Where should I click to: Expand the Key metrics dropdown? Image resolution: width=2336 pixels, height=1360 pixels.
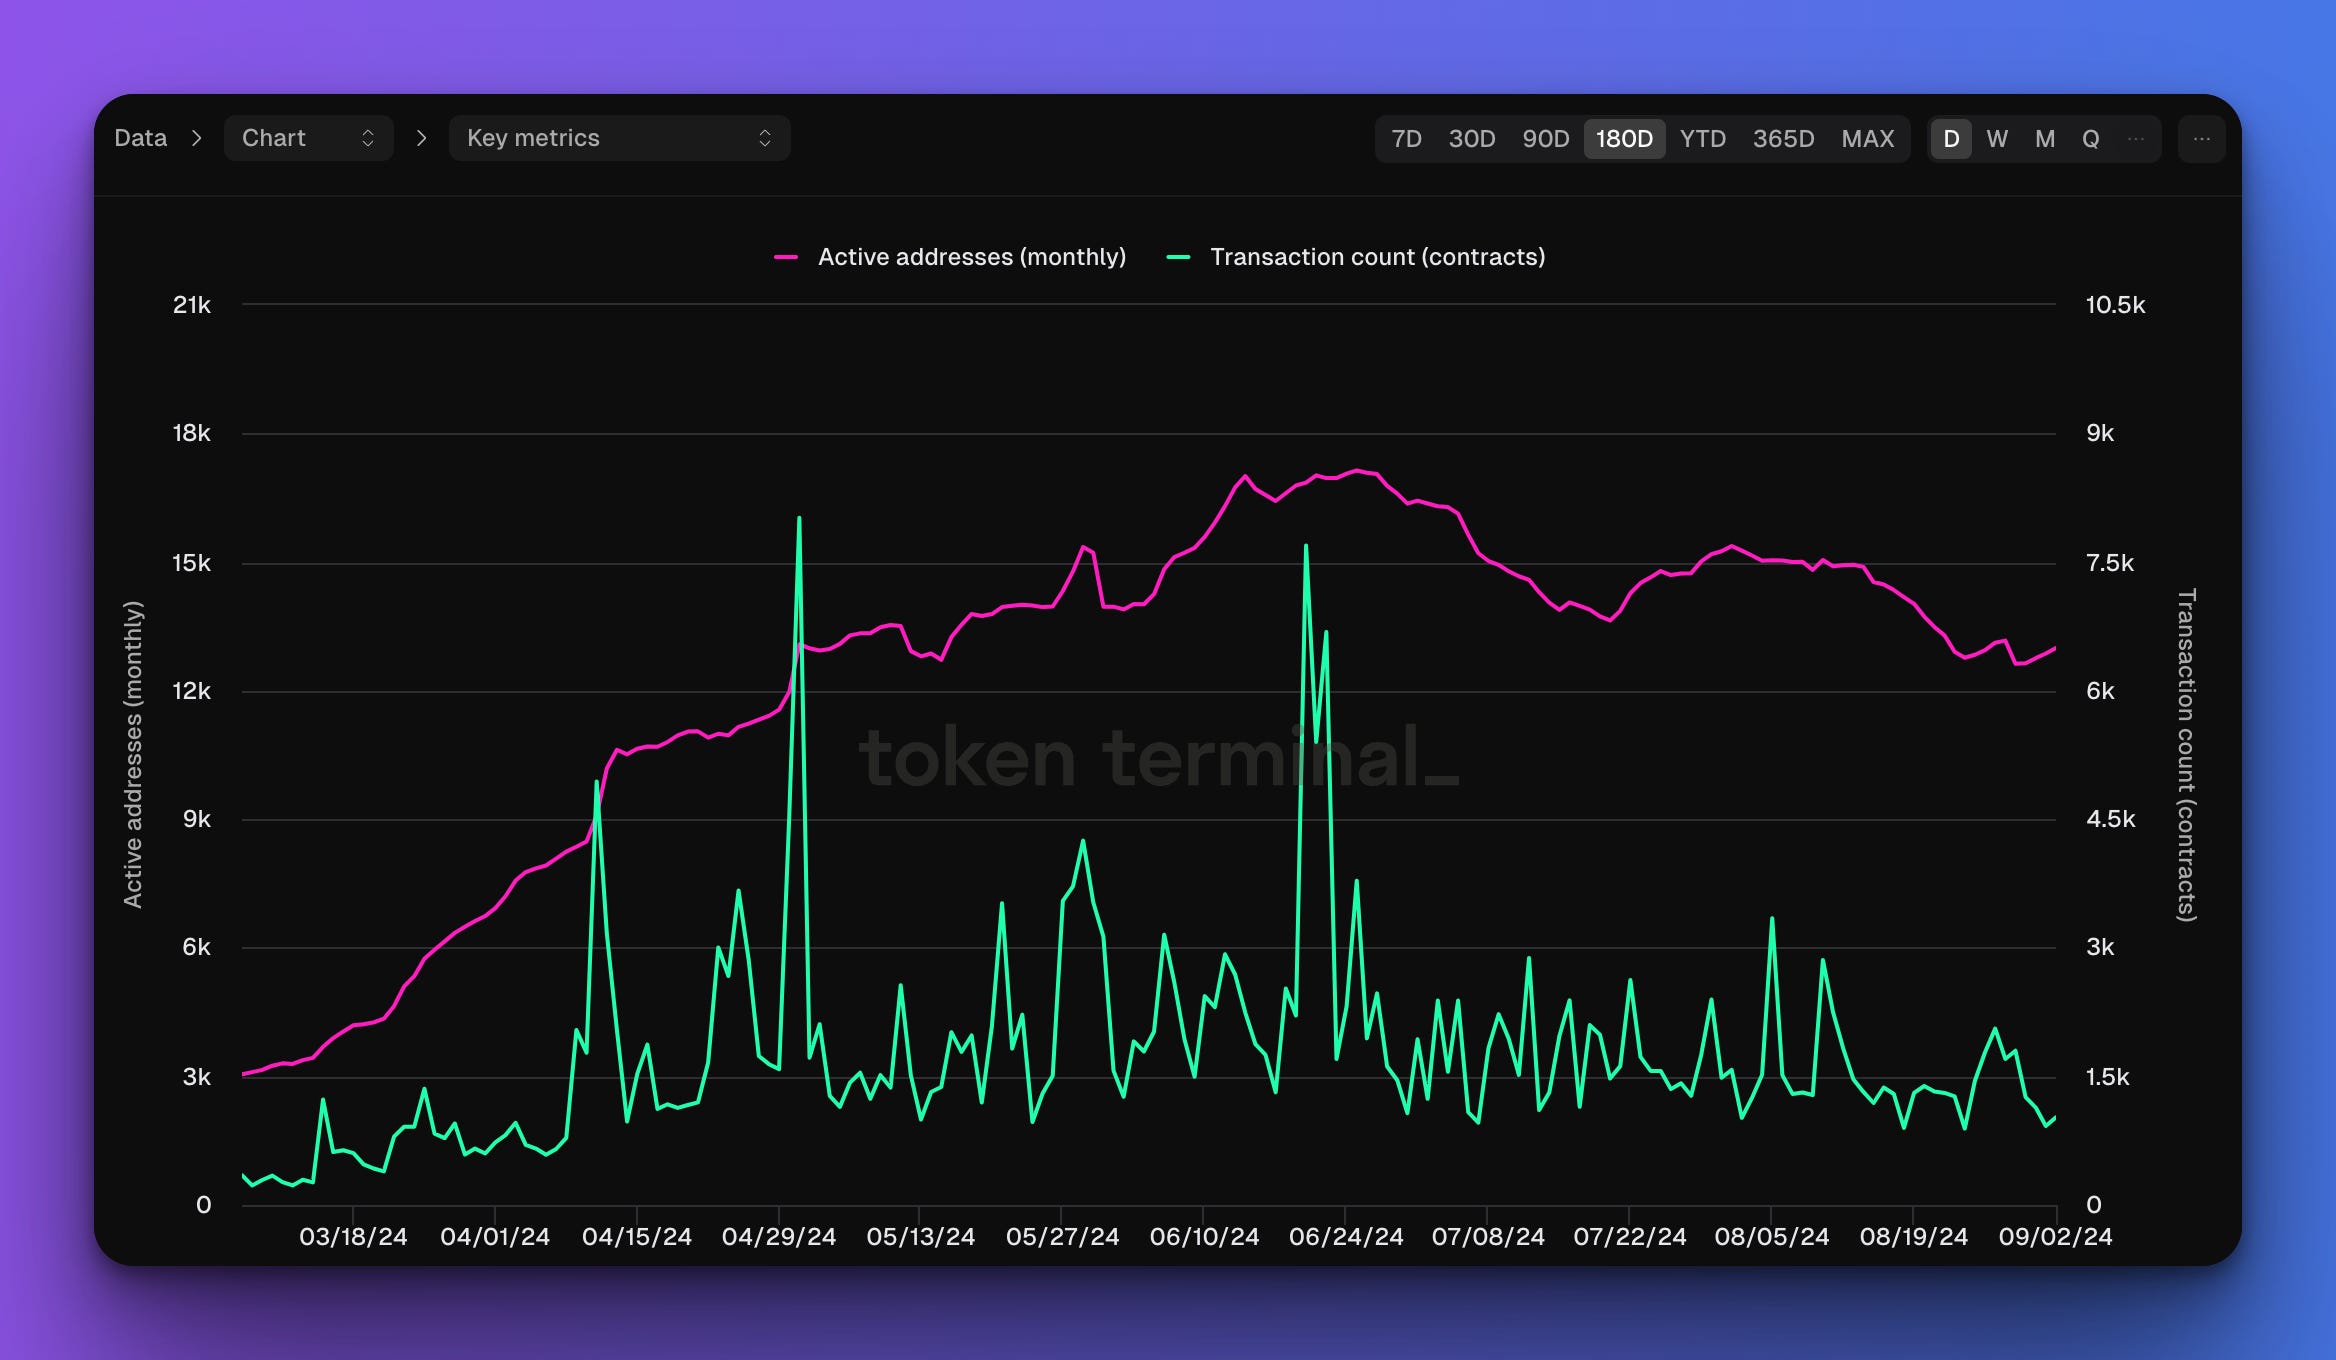pos(619,138)
